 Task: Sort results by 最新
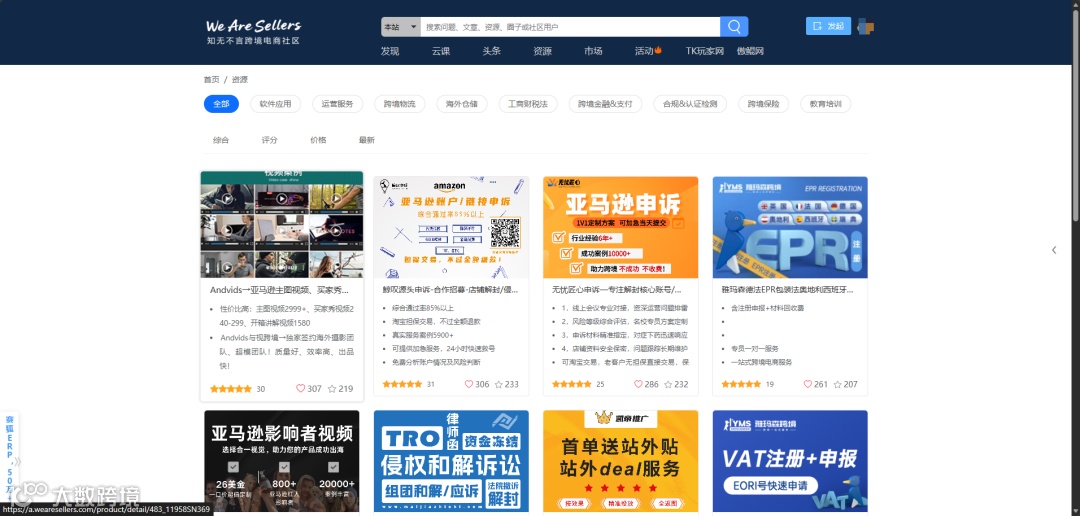pos(366,140)
